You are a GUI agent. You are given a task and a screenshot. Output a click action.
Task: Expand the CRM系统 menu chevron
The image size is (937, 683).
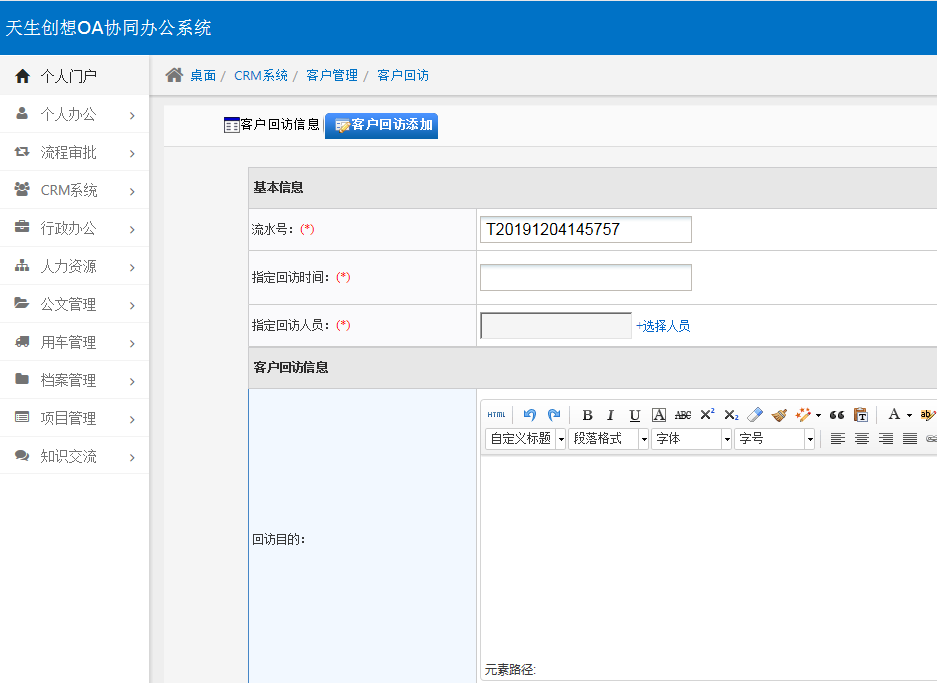[132, 191]
